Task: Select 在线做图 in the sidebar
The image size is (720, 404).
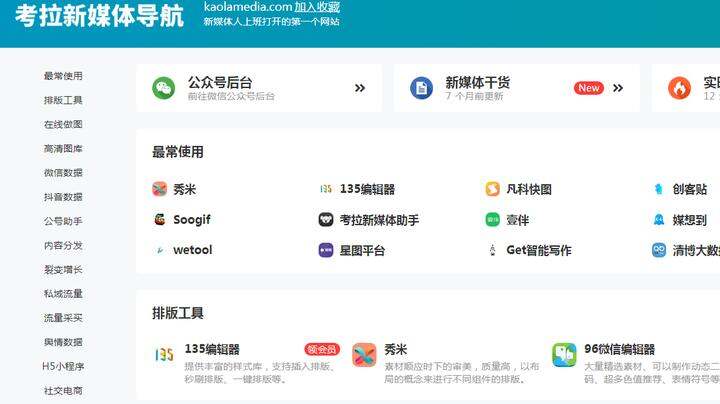Action: pyautogui.click(x=63, y=124)
